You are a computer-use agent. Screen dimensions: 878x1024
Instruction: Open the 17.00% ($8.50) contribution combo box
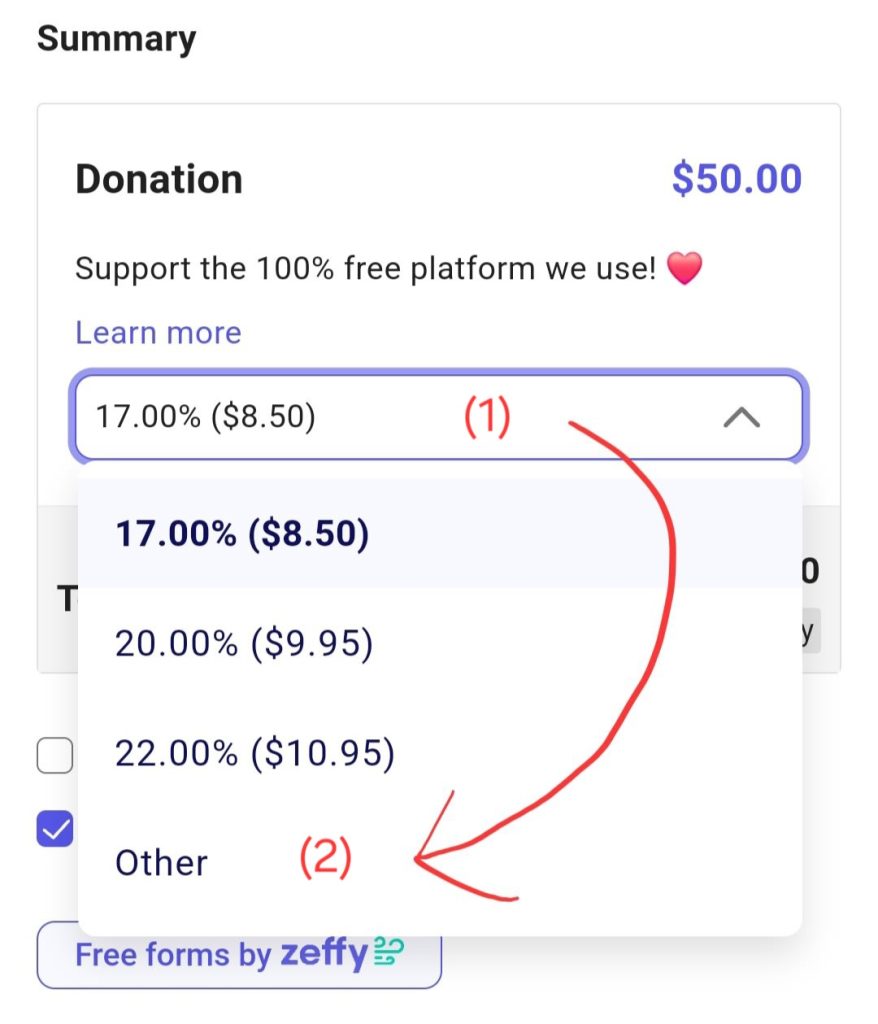(x=439, y=417)
